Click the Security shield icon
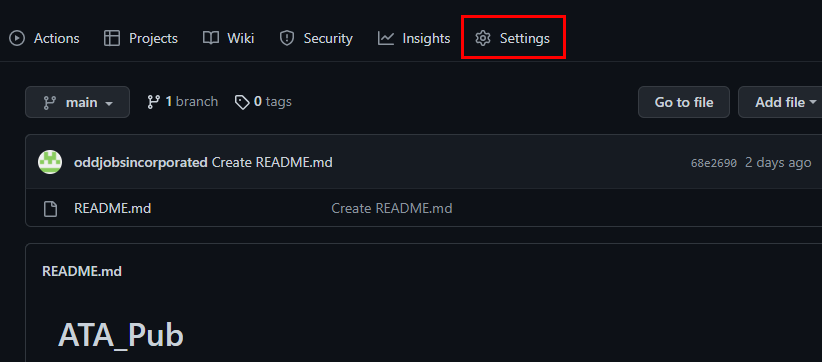This screenshot has width=822, height=362. (287, 38)
